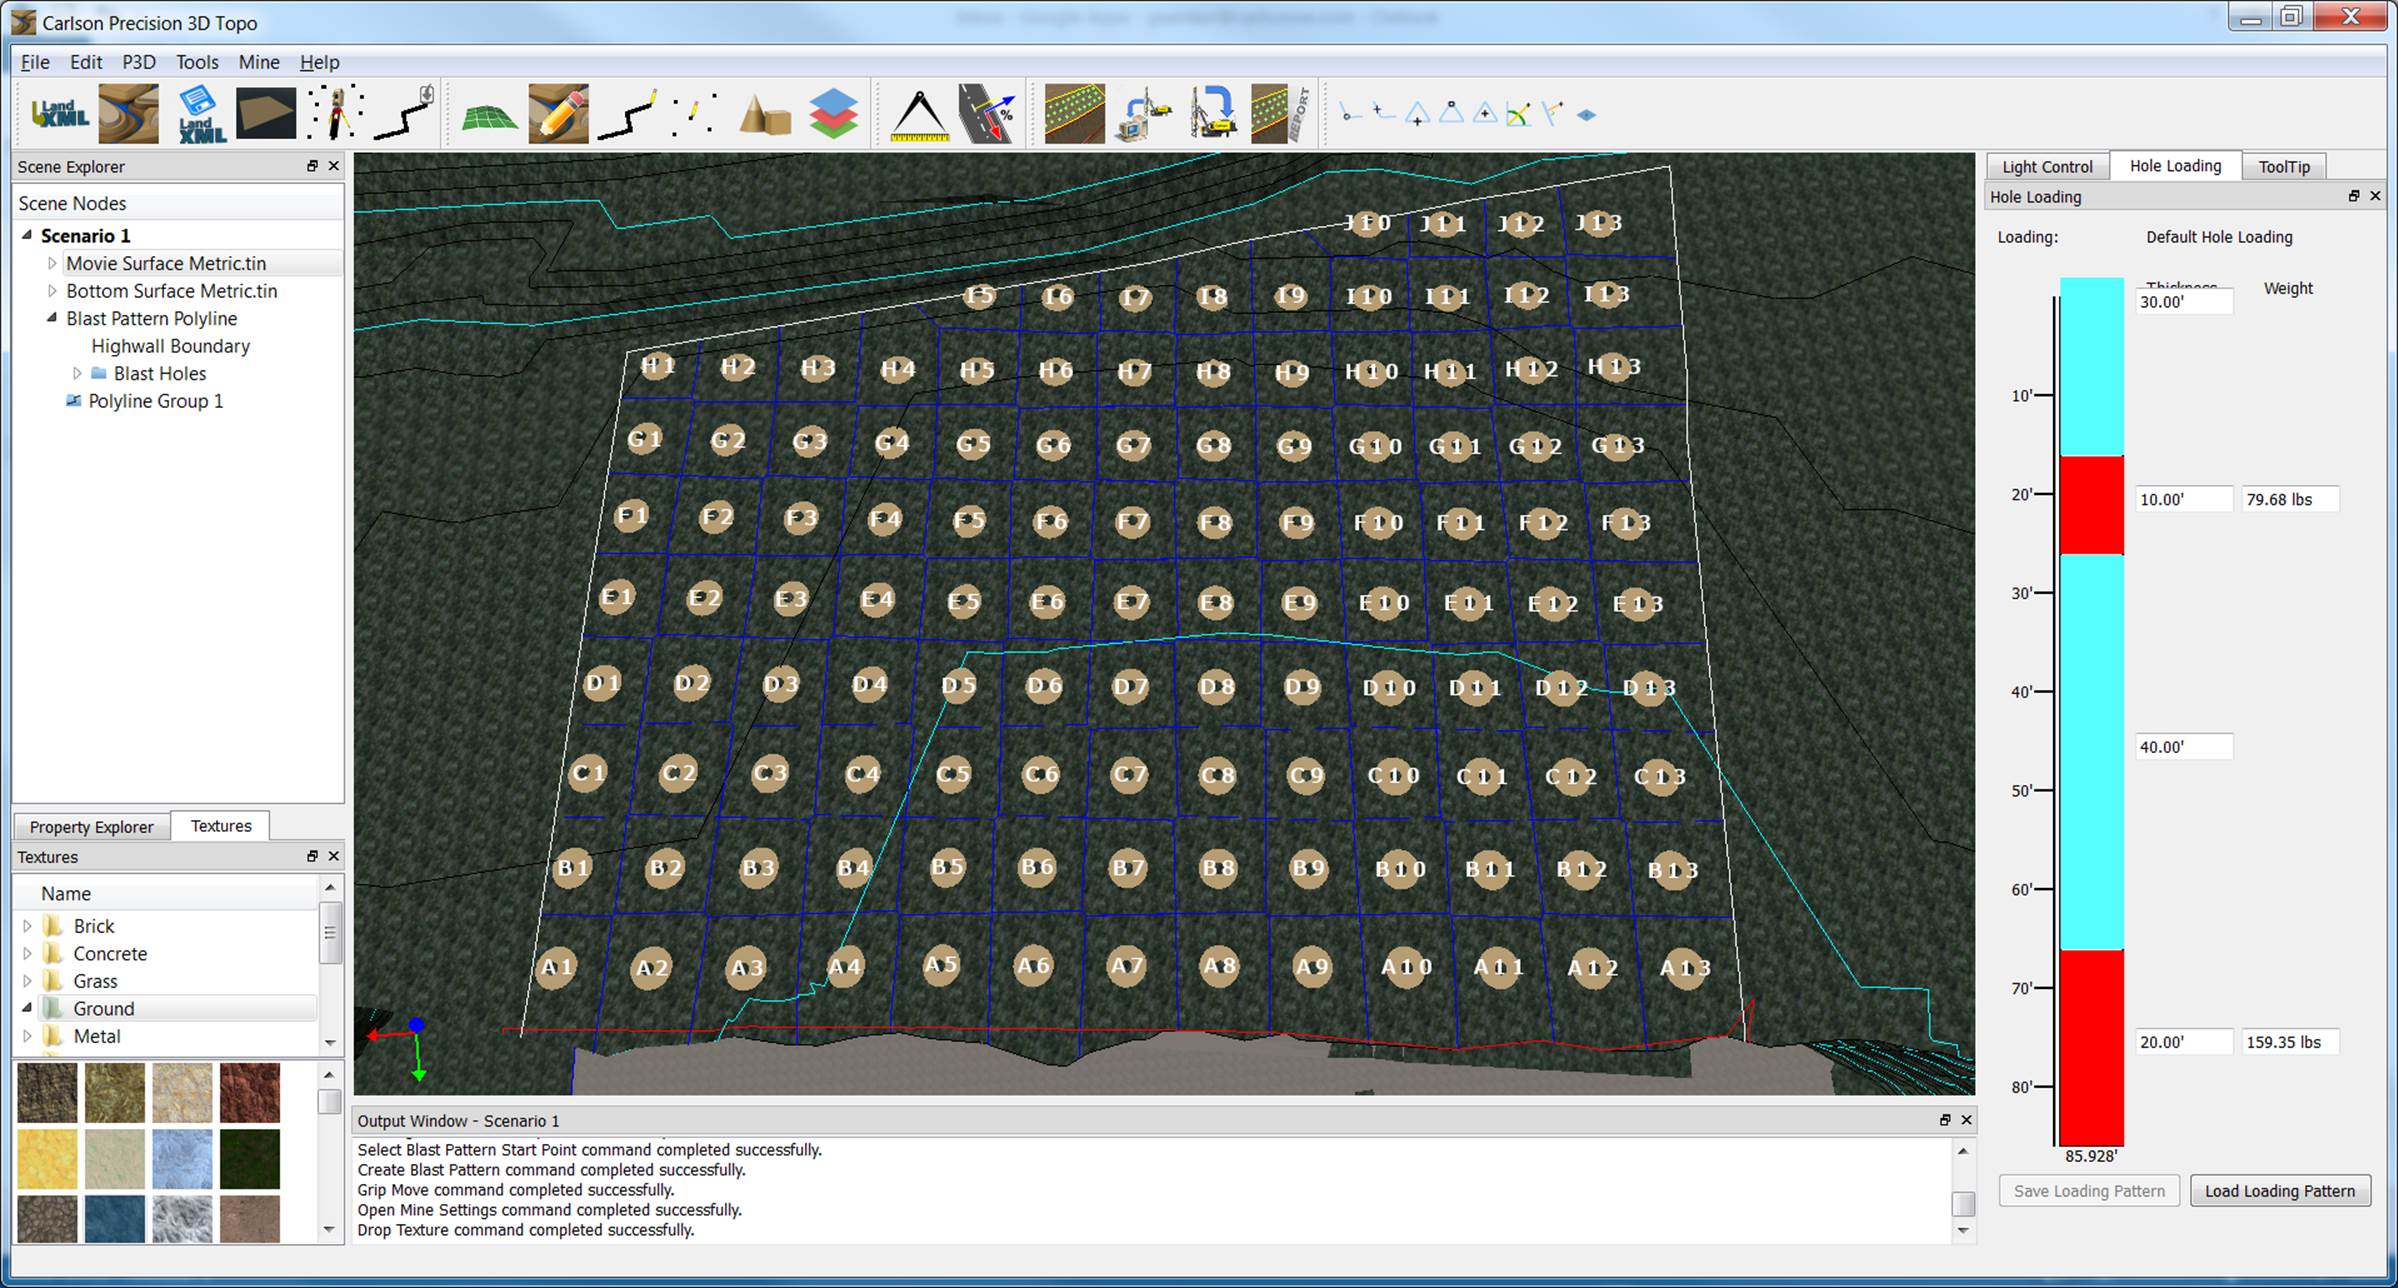Viewport: 2398px width, 1288px height.
Task: Select the drill rig with blue arrow icon
Action: [x=1212, y=114]
